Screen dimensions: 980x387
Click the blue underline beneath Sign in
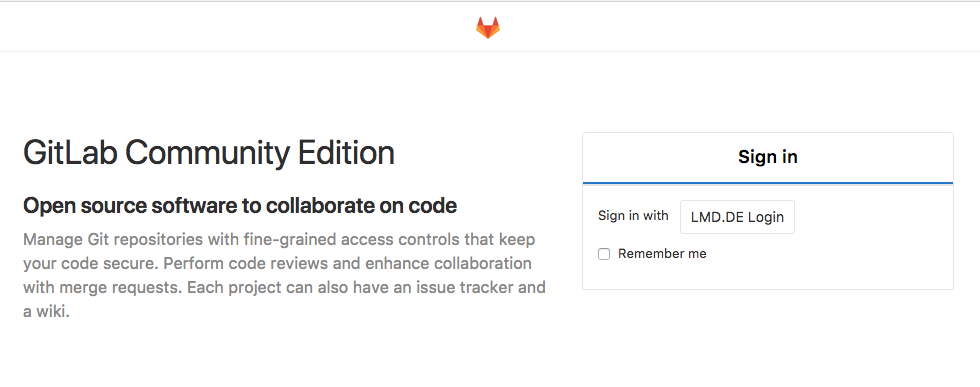tap(768, 183)
